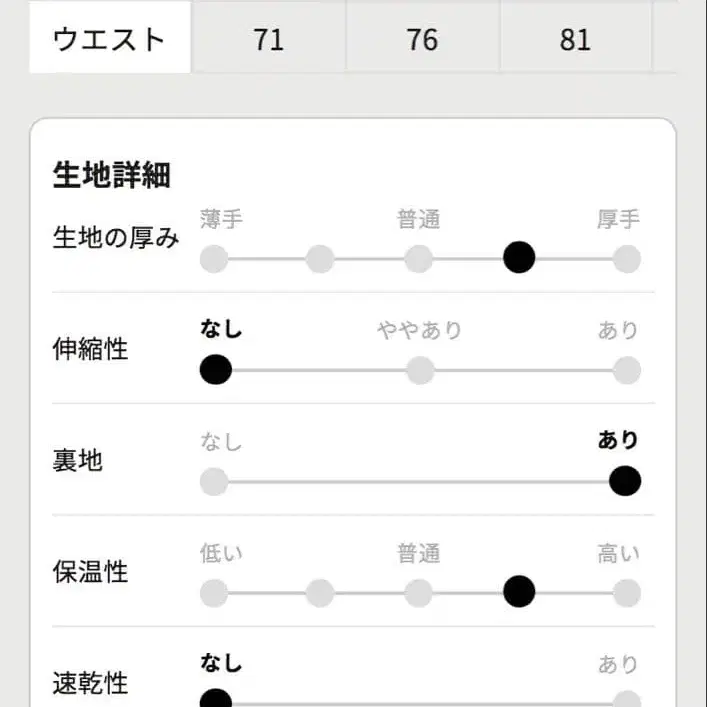Click the selected black 保温性 dot

[519, 592]
